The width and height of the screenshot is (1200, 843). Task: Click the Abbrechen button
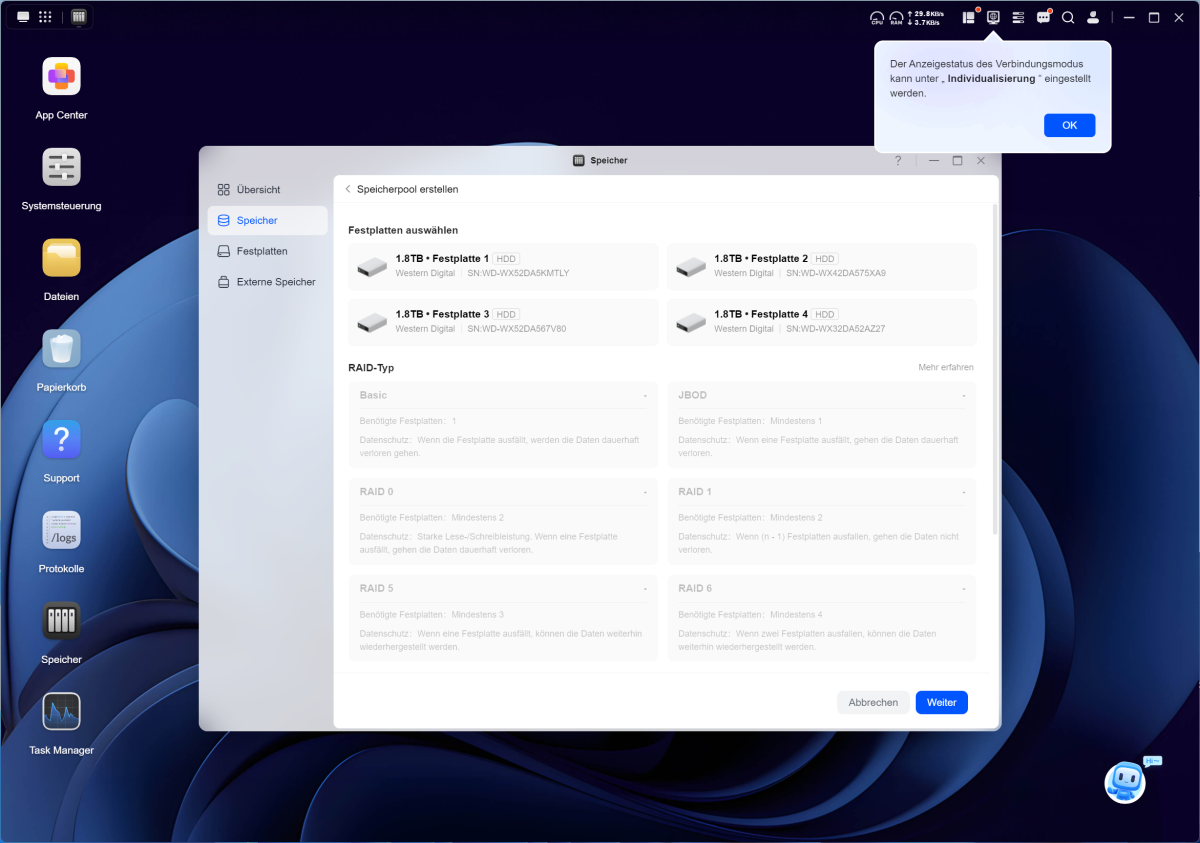(873, 702)
